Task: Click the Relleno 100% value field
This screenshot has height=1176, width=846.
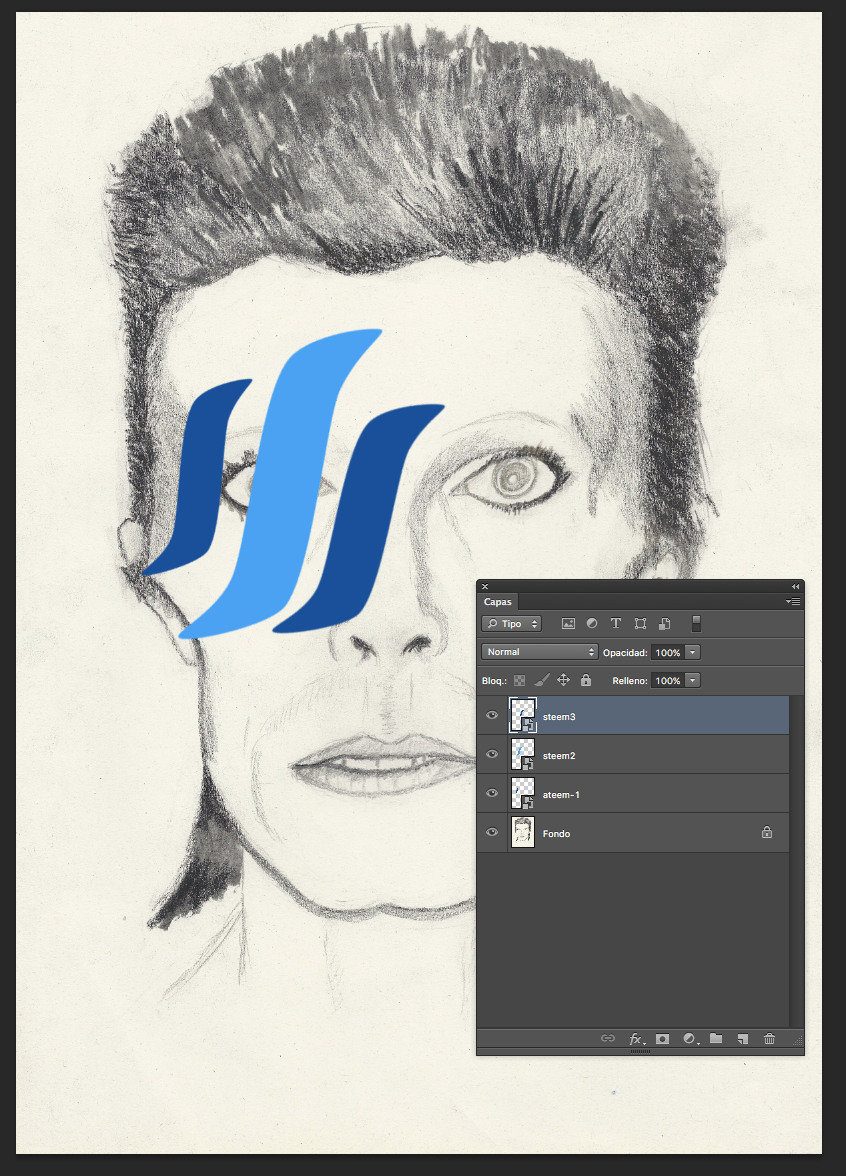Action: [x=668, y=680]
